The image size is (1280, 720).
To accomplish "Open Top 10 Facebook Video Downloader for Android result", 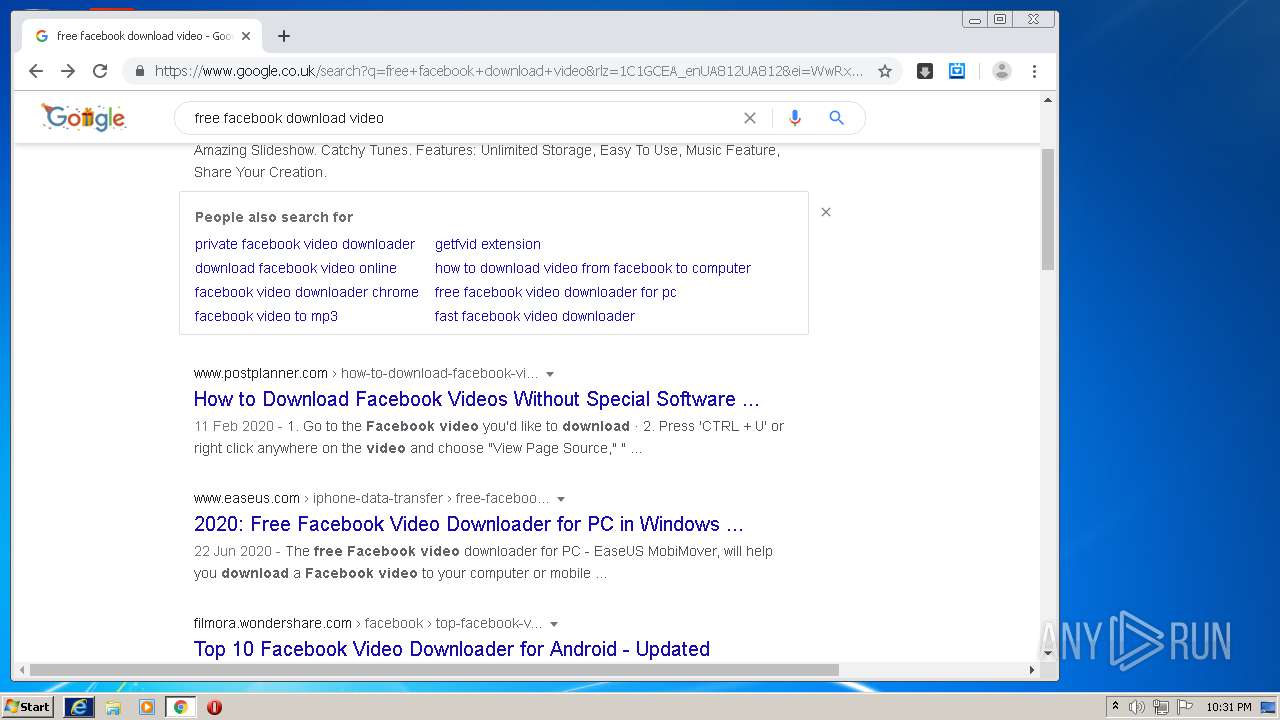I will click(x=452, y=649).
